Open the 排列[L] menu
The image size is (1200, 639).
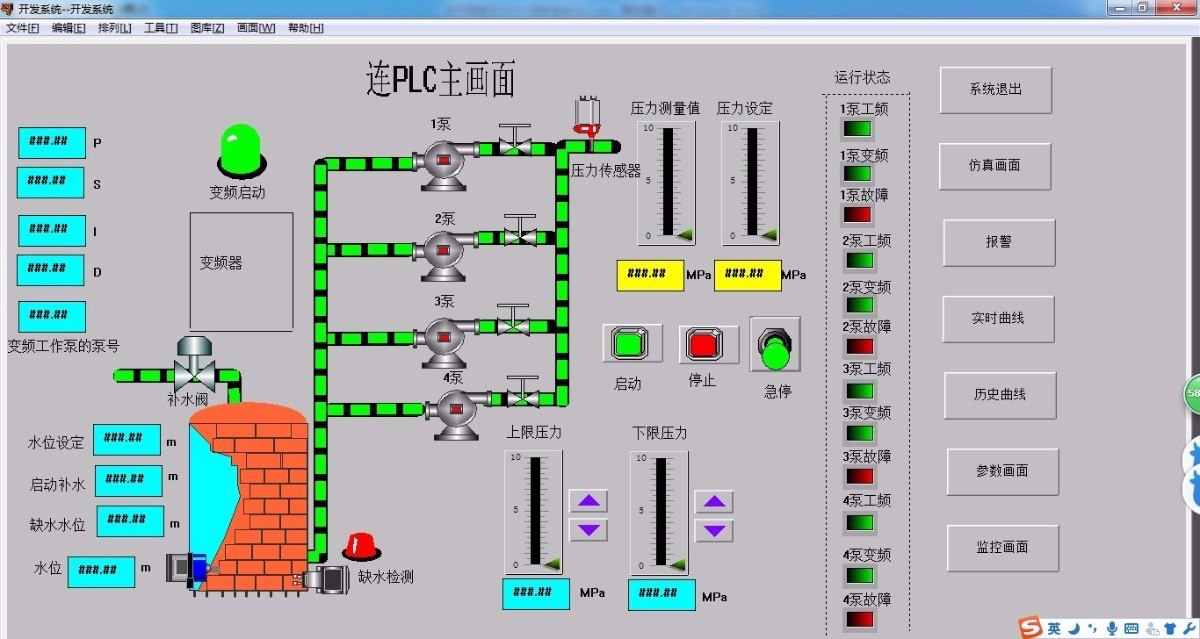point(114,28)
